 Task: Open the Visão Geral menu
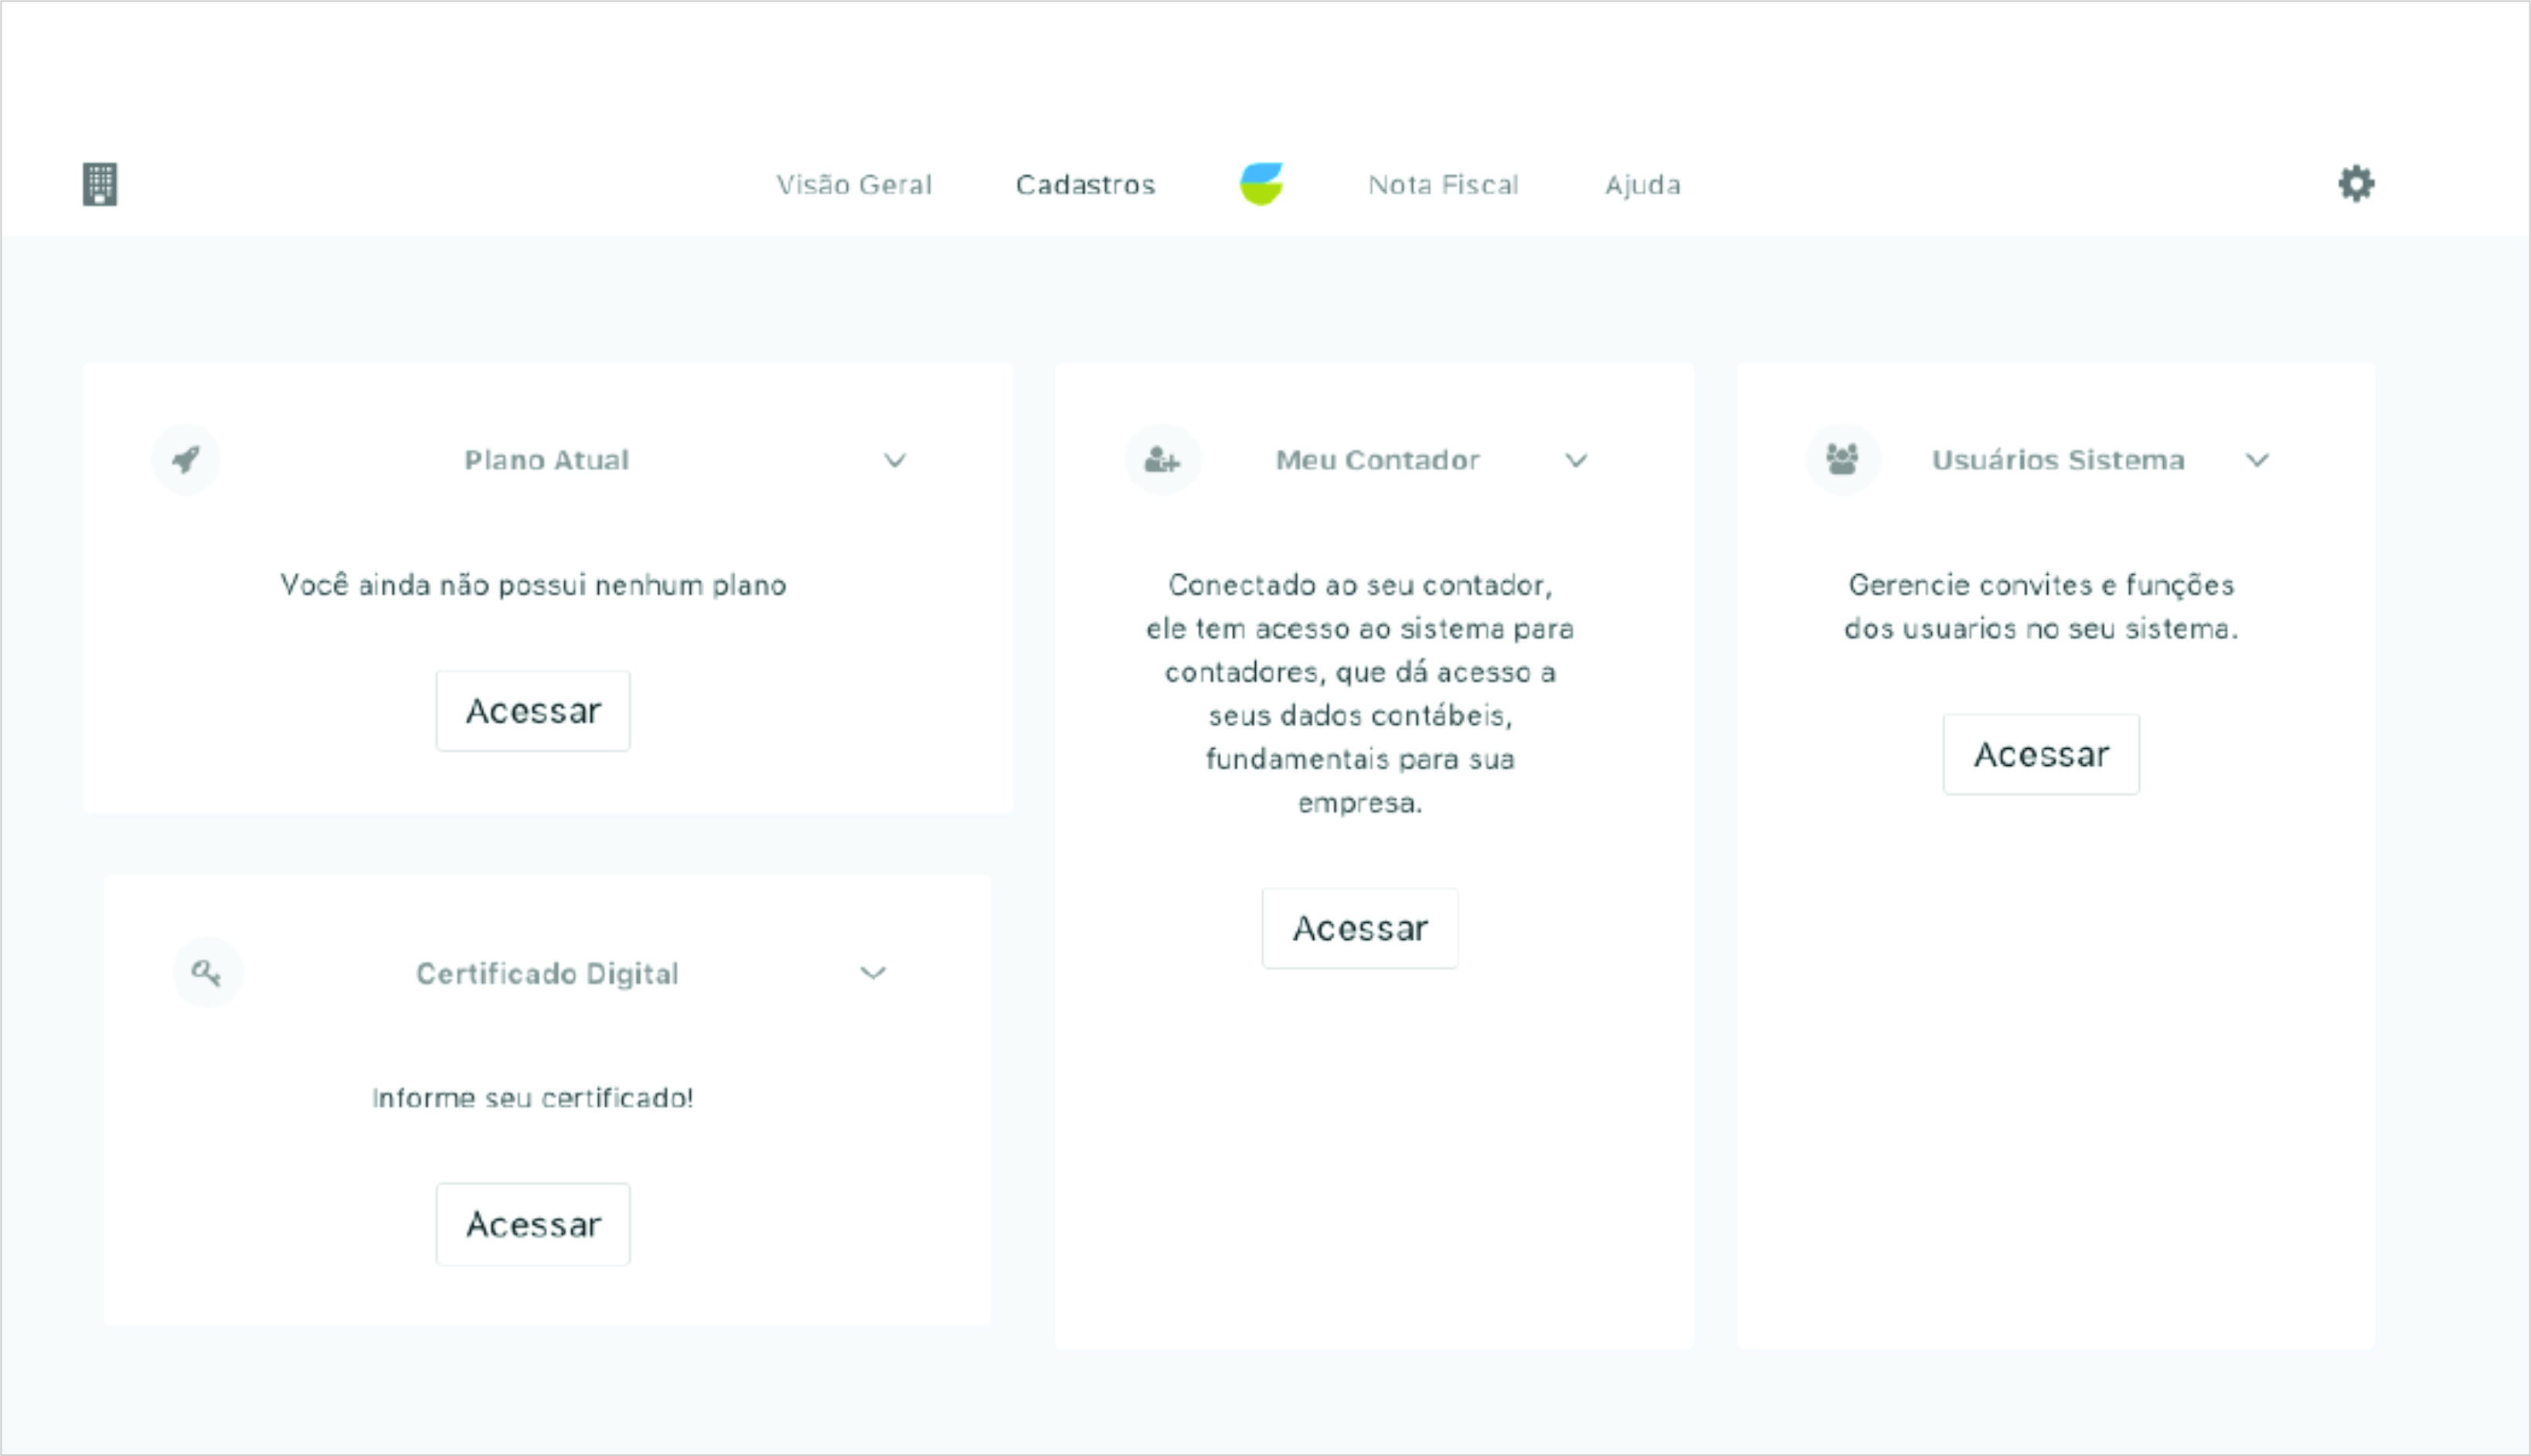tap(854, 185)
